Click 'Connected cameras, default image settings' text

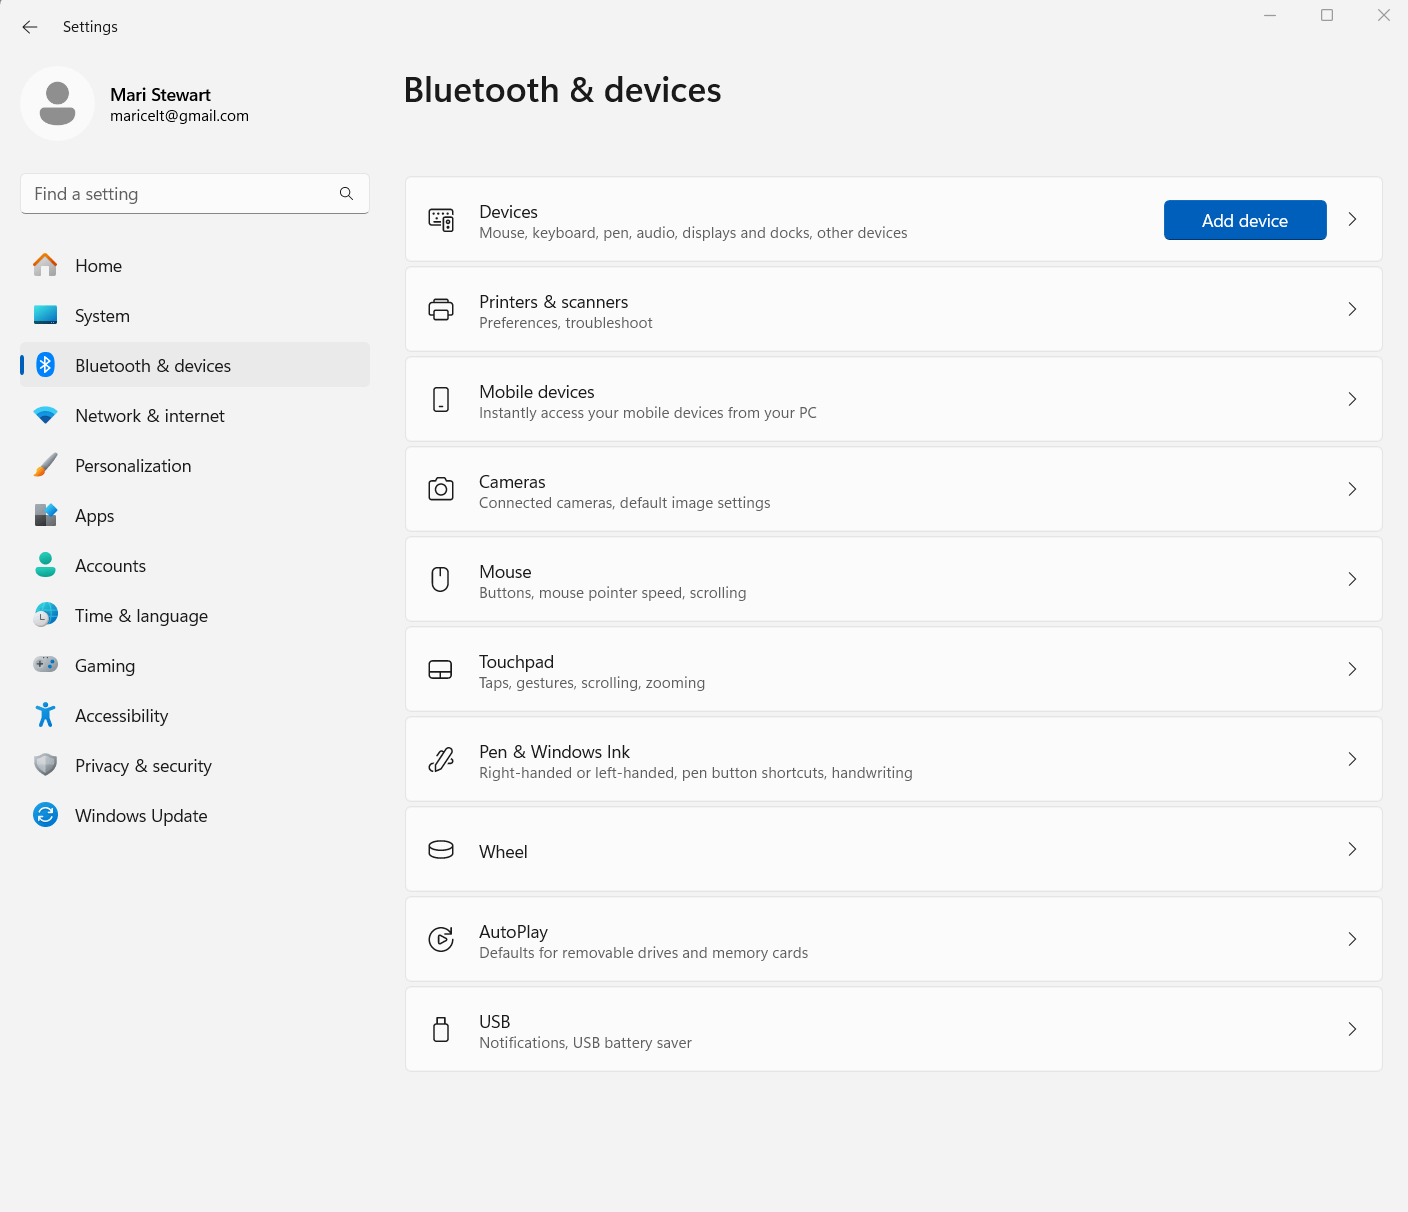pyautogui.click(x=624, y=503)
